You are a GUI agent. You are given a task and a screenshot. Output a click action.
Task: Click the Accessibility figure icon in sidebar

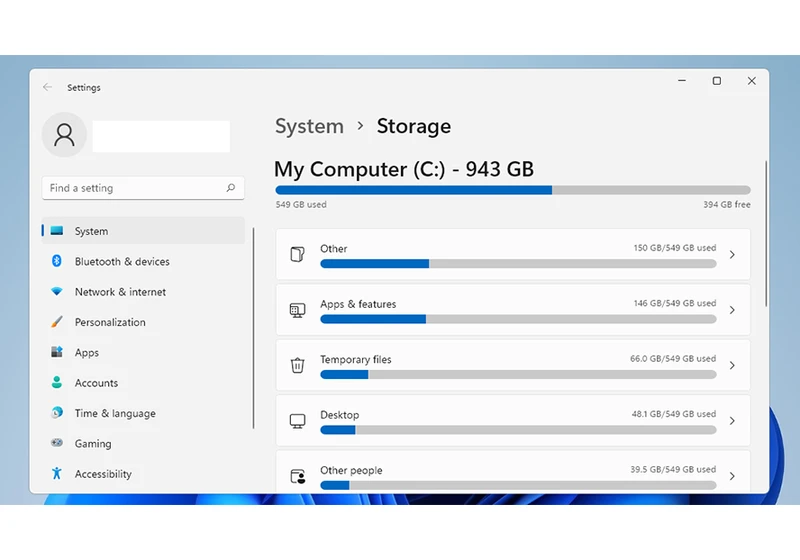pyautogui.click(x=57, y=473)
